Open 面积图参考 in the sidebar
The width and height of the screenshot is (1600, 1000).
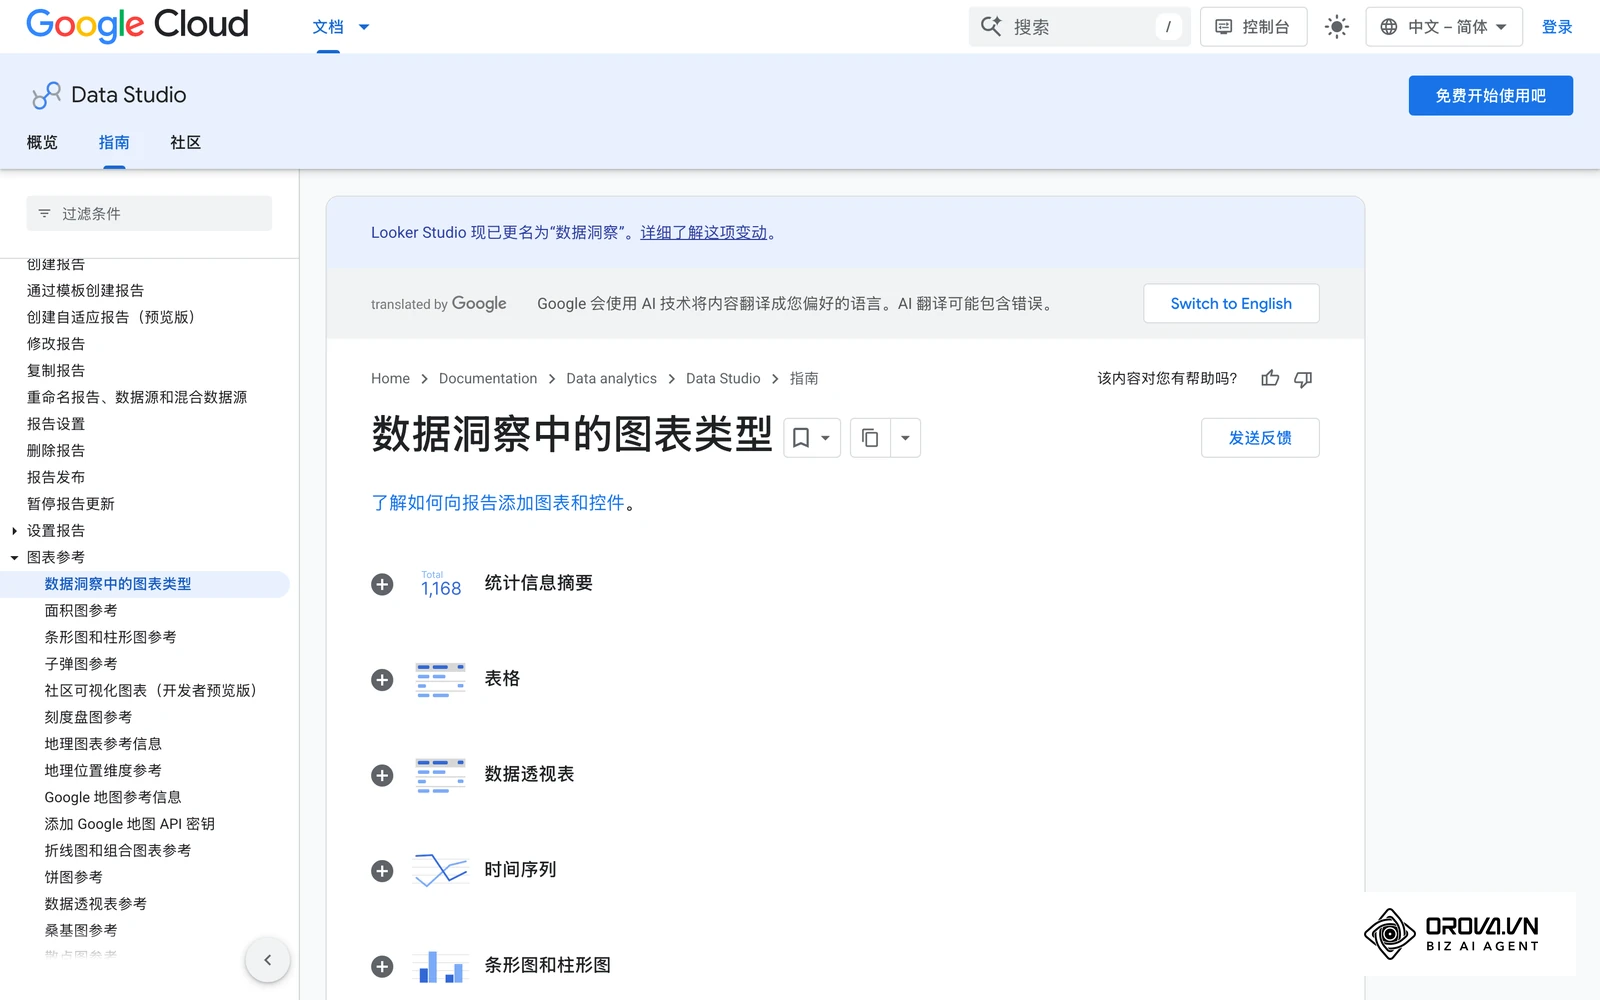coord(81,611)
